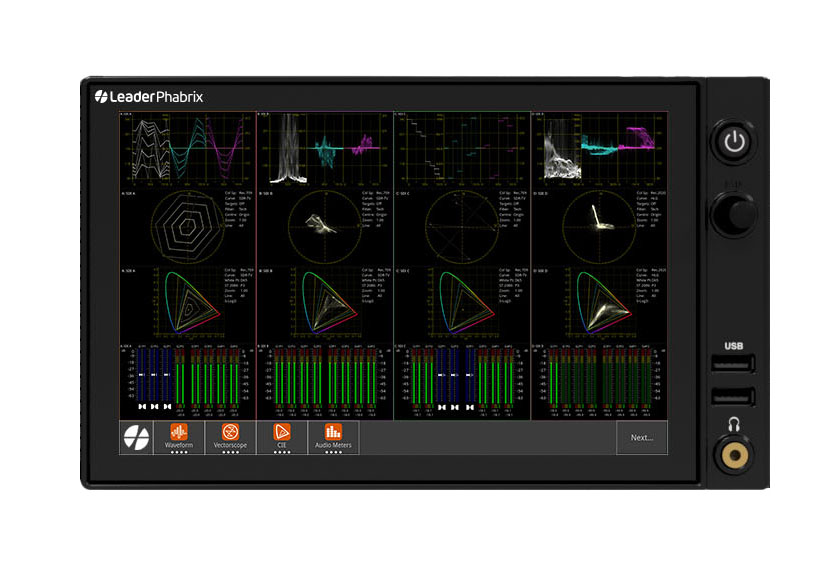This screenshot has height=563, width=838.
Task: Click the Next... button in menu bar
Action: click(642, 437)
